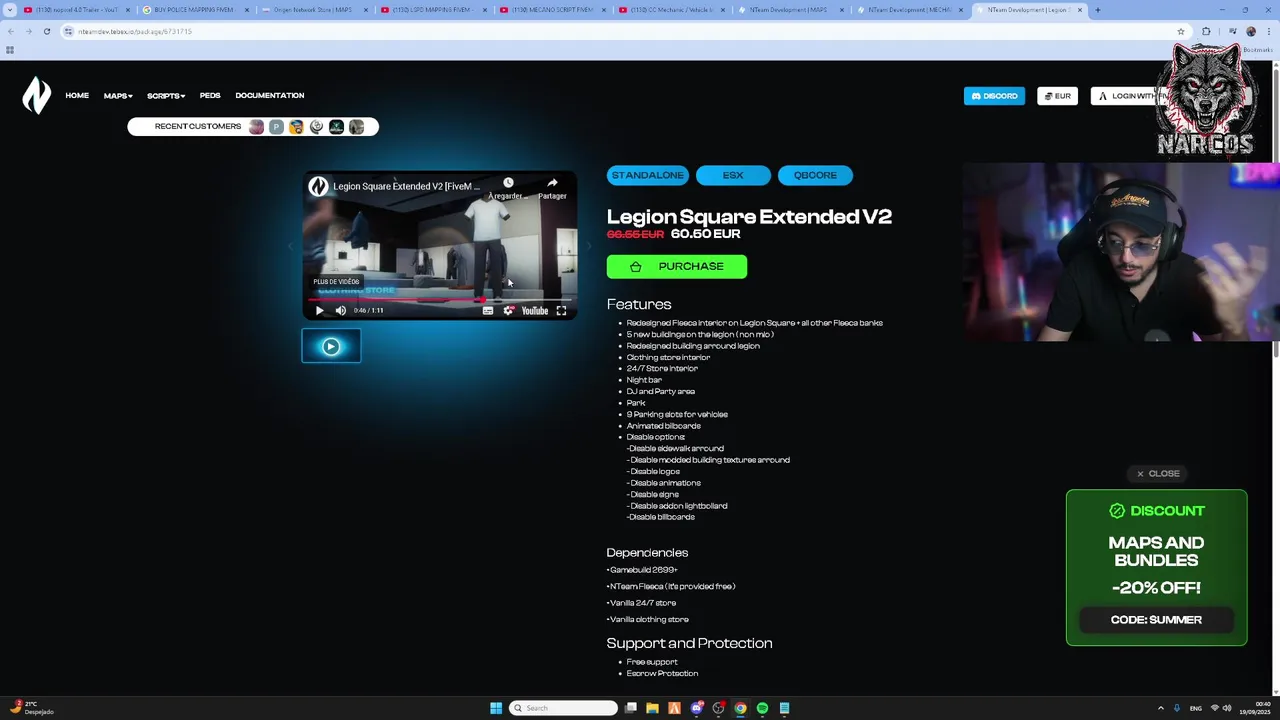
Task: Click the green PURCHASE button
Action: pyautogui.click(x=677, y=267)
